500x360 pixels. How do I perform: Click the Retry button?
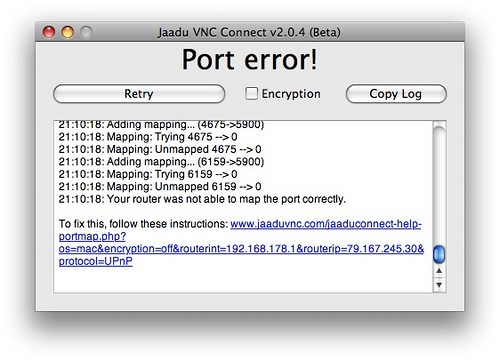(139, 94)
